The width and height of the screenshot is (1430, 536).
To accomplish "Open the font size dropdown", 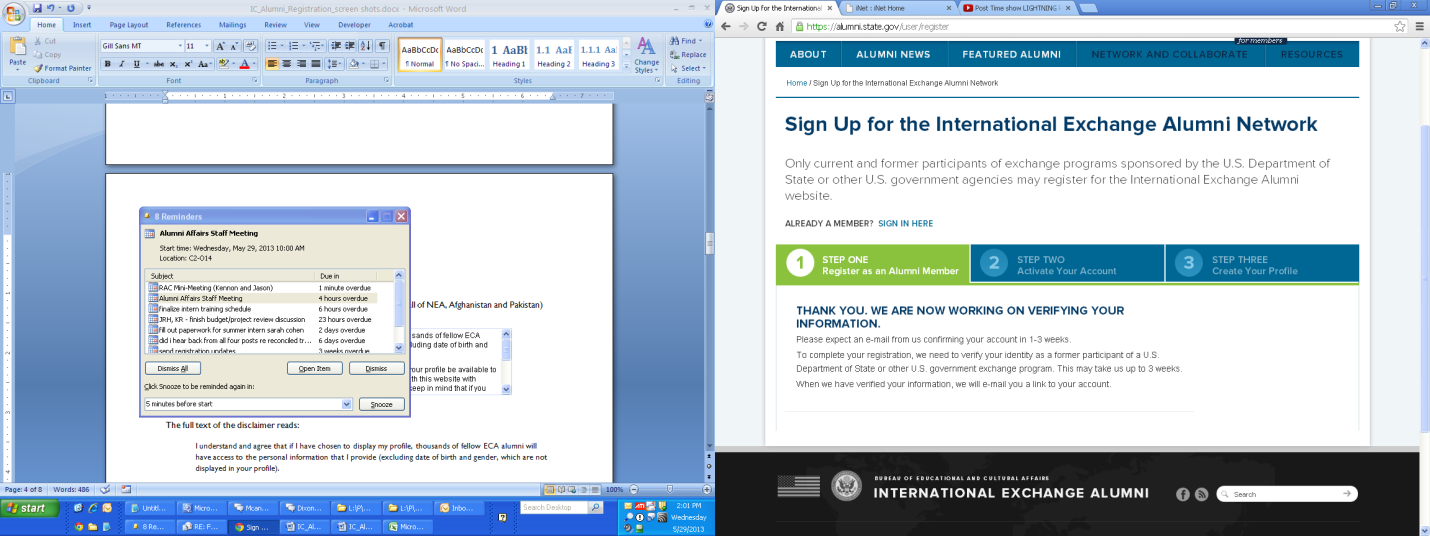I will pos(206,46).
